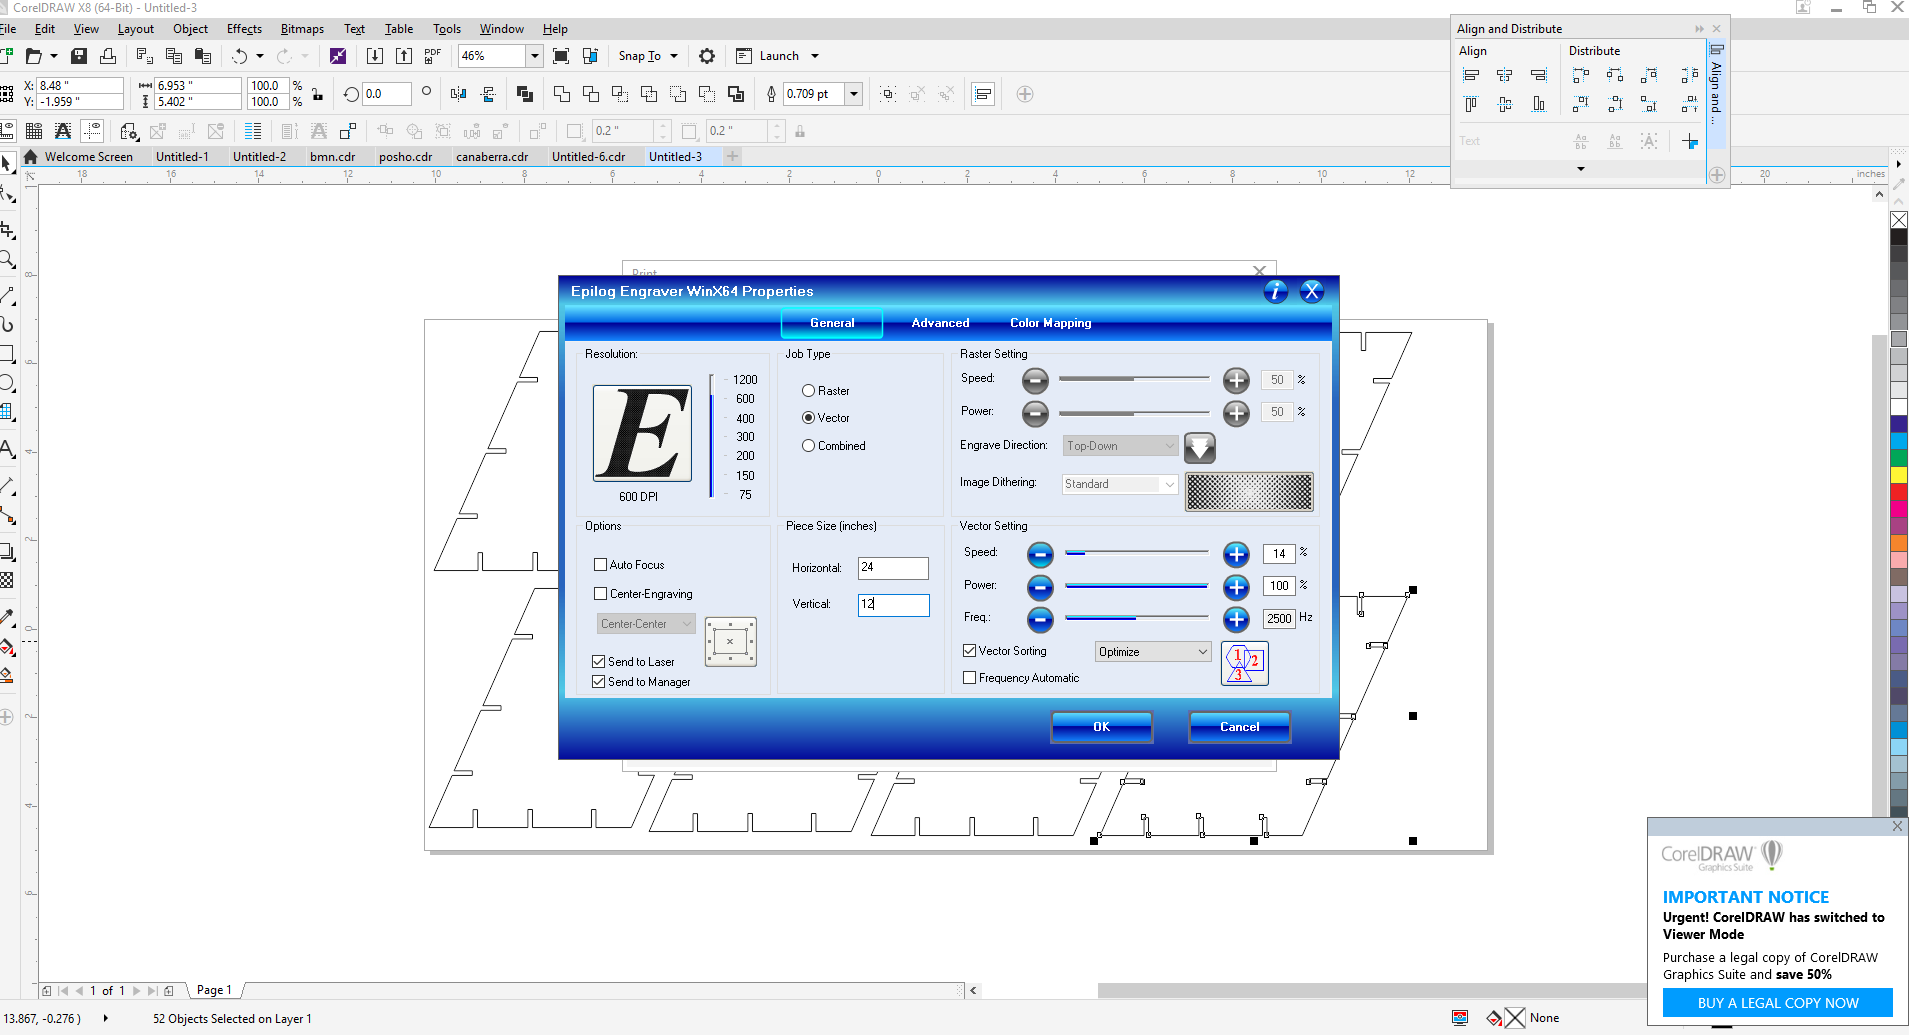This screenshot has height=1035, width=1909.
Task: Expand the Snap To dropdown
Action: pos(674,56)
